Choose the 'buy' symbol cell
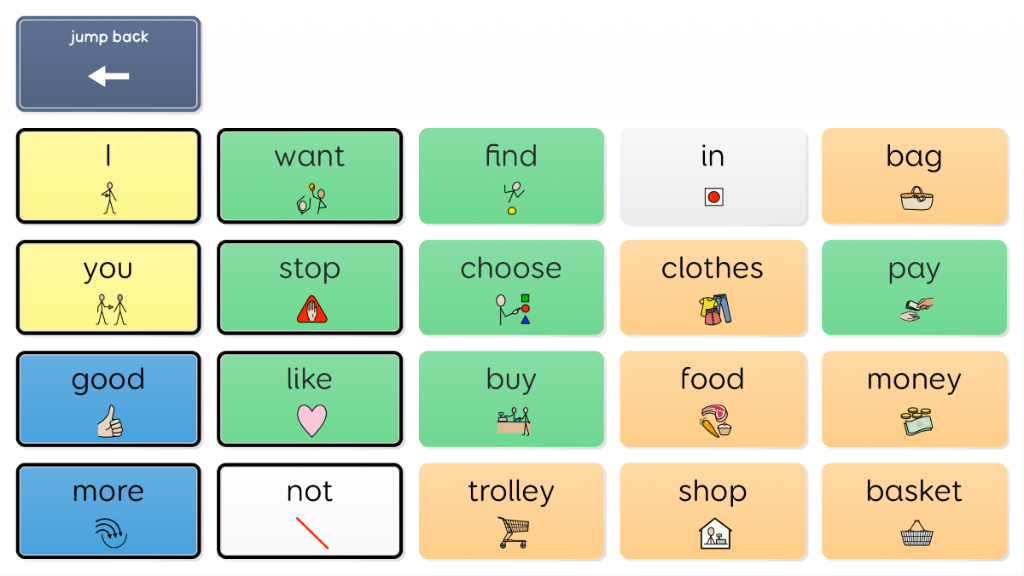This screenshot has width=1024, height=576. pyautogui.click(x=511, y=399)
